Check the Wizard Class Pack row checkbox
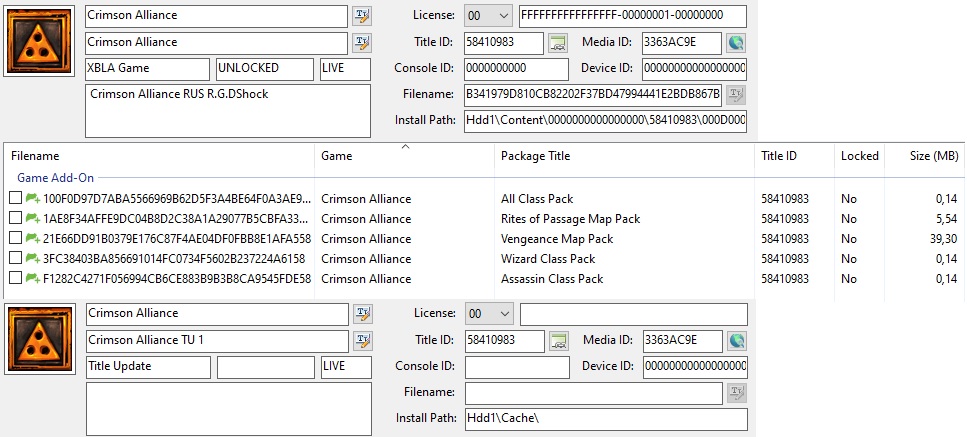The width and height of the screenshot is (967, 437). tap(15, 258)
